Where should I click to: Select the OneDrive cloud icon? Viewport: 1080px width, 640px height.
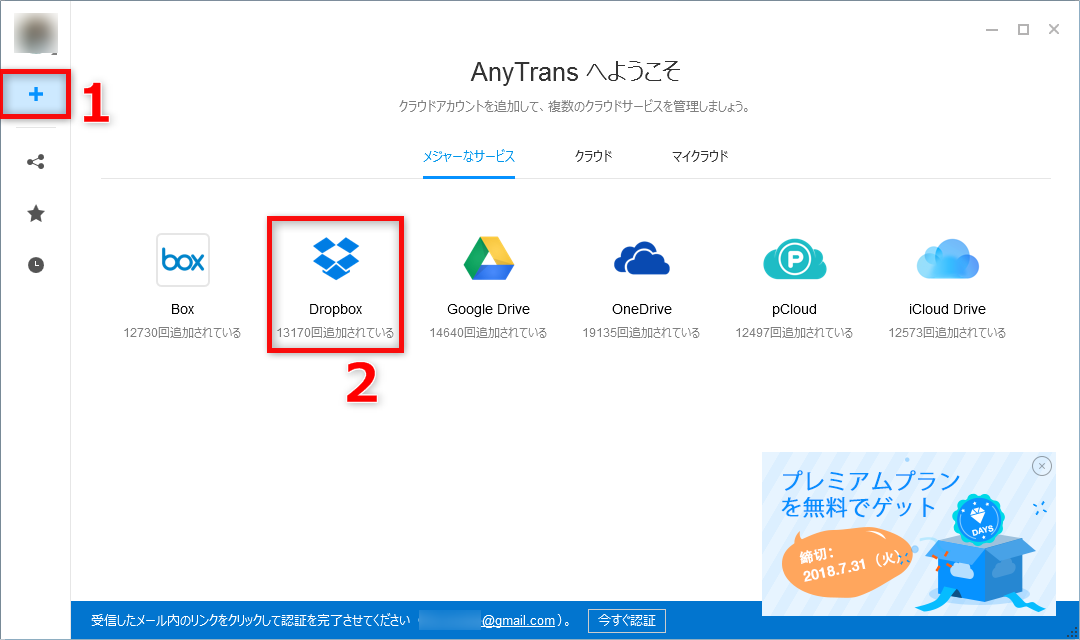(641, 258)
